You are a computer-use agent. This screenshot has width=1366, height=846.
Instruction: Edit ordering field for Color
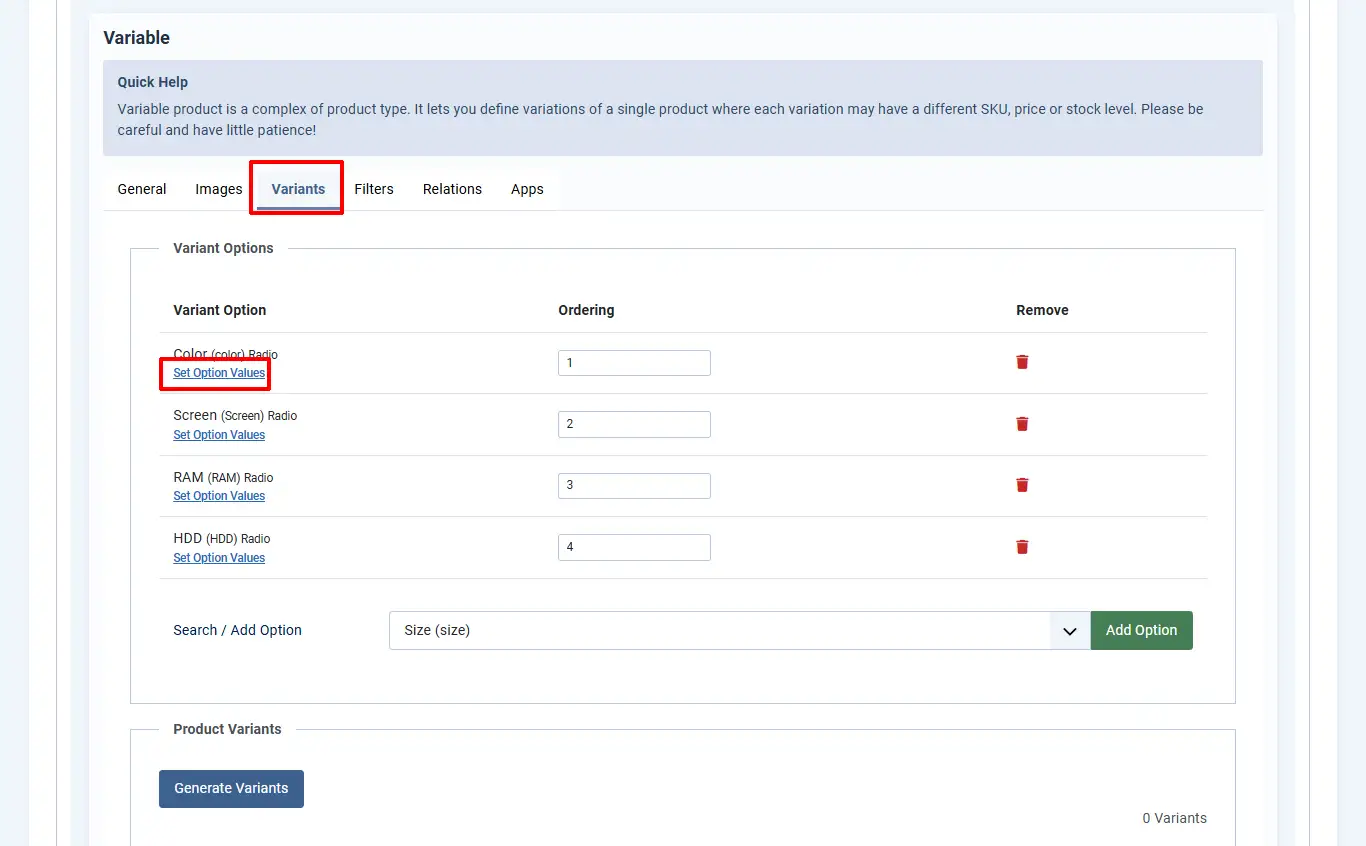click(634, 363)
